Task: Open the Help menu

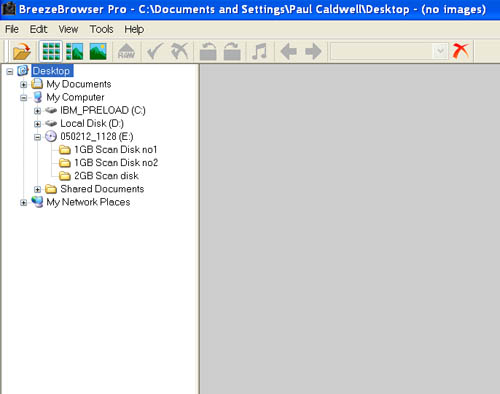Action: coord(134,29)
